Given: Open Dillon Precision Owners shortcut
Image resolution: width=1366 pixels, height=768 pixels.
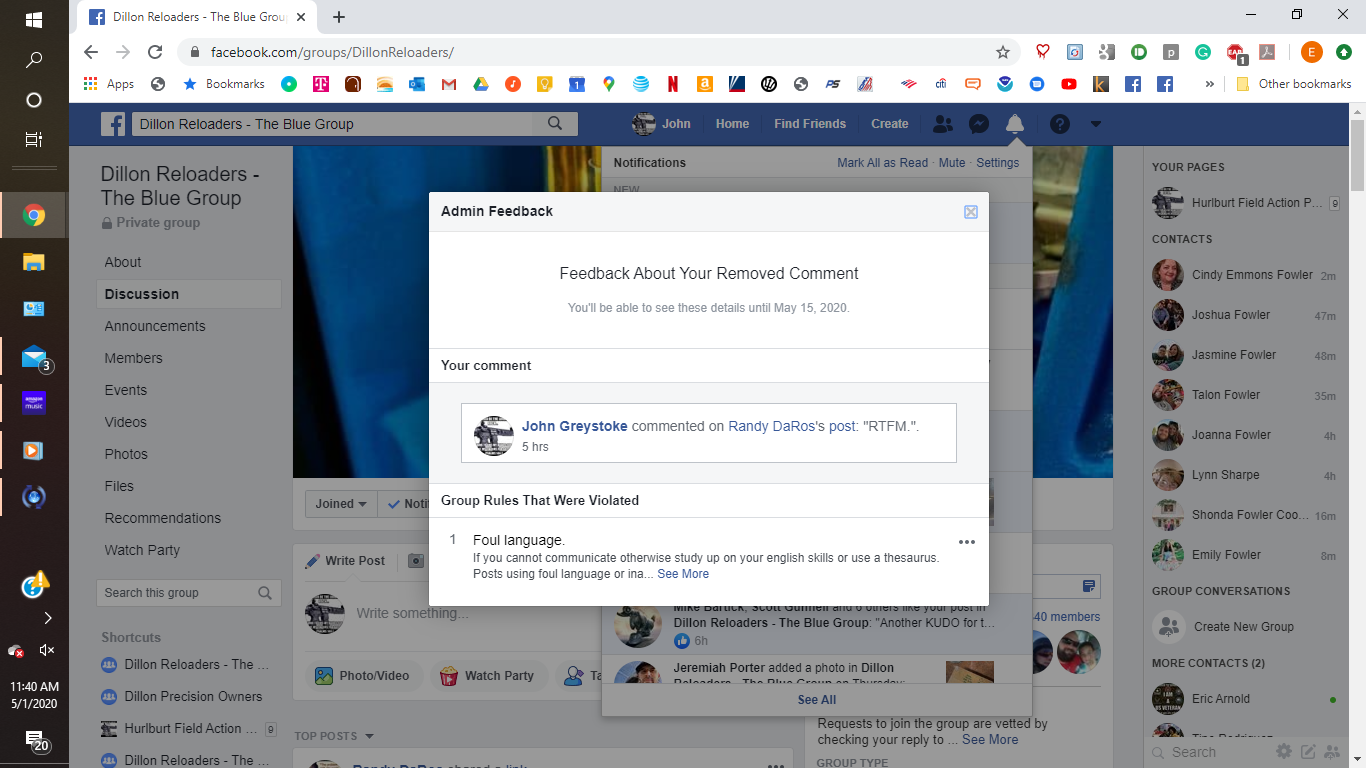Looking at the screenshot, I should (x=193, y=696).
